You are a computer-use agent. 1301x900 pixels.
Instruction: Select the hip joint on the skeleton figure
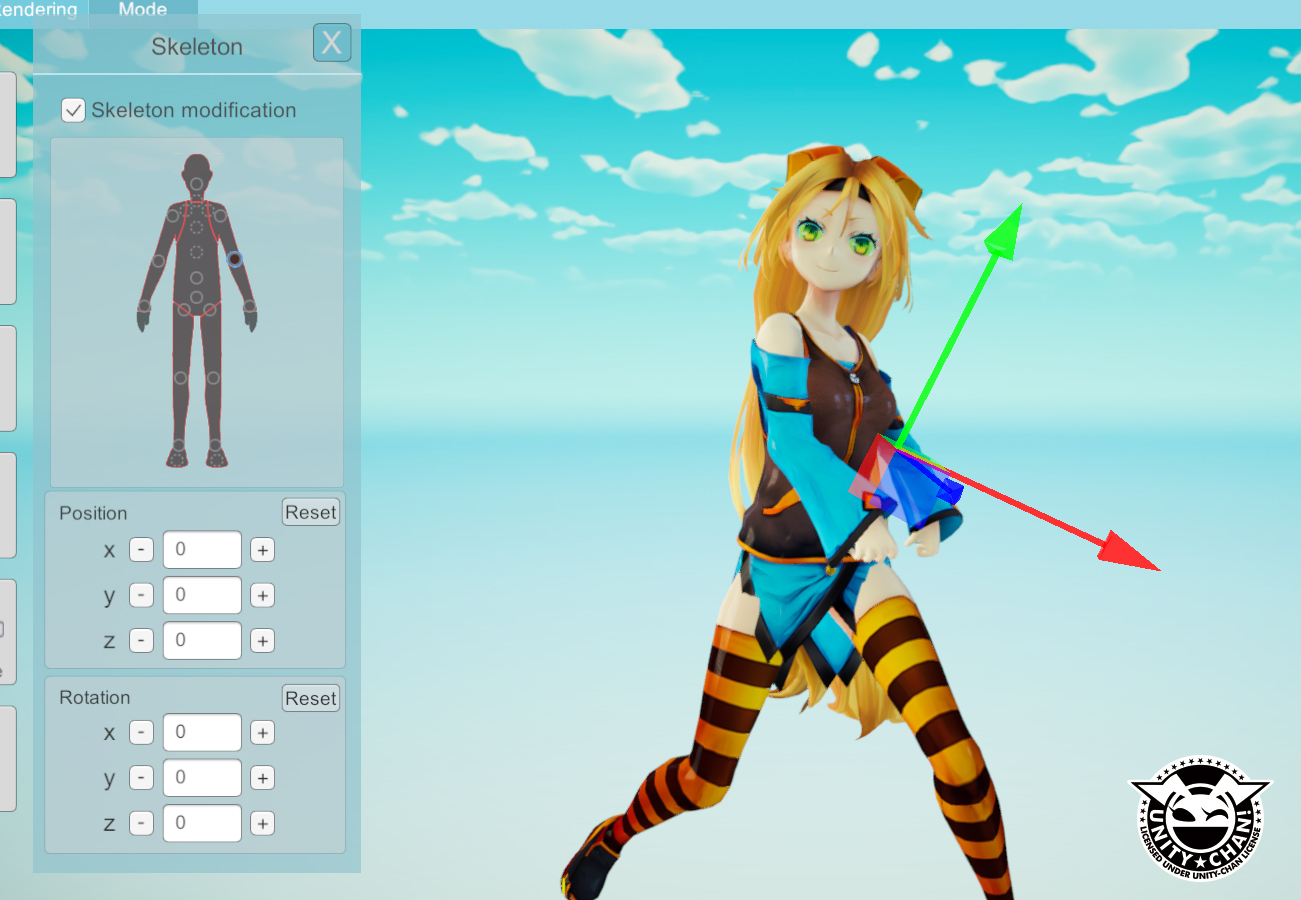pyautogui.click(x=196, y=295)
